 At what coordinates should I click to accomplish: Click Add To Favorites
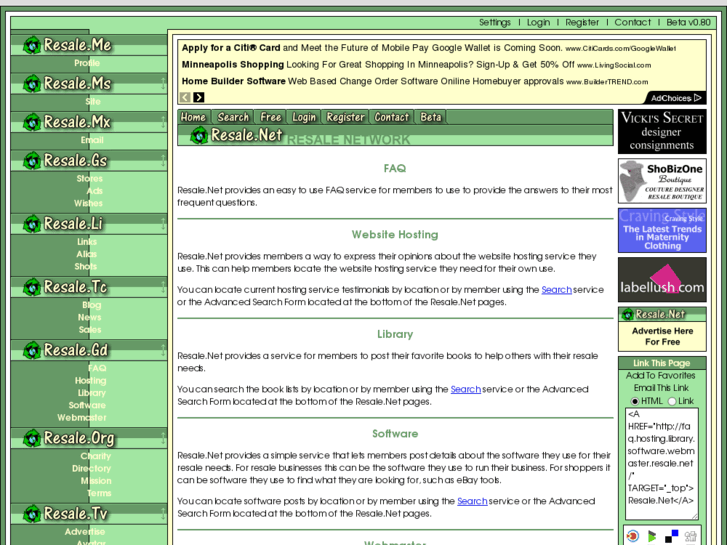tap(661, 376)
